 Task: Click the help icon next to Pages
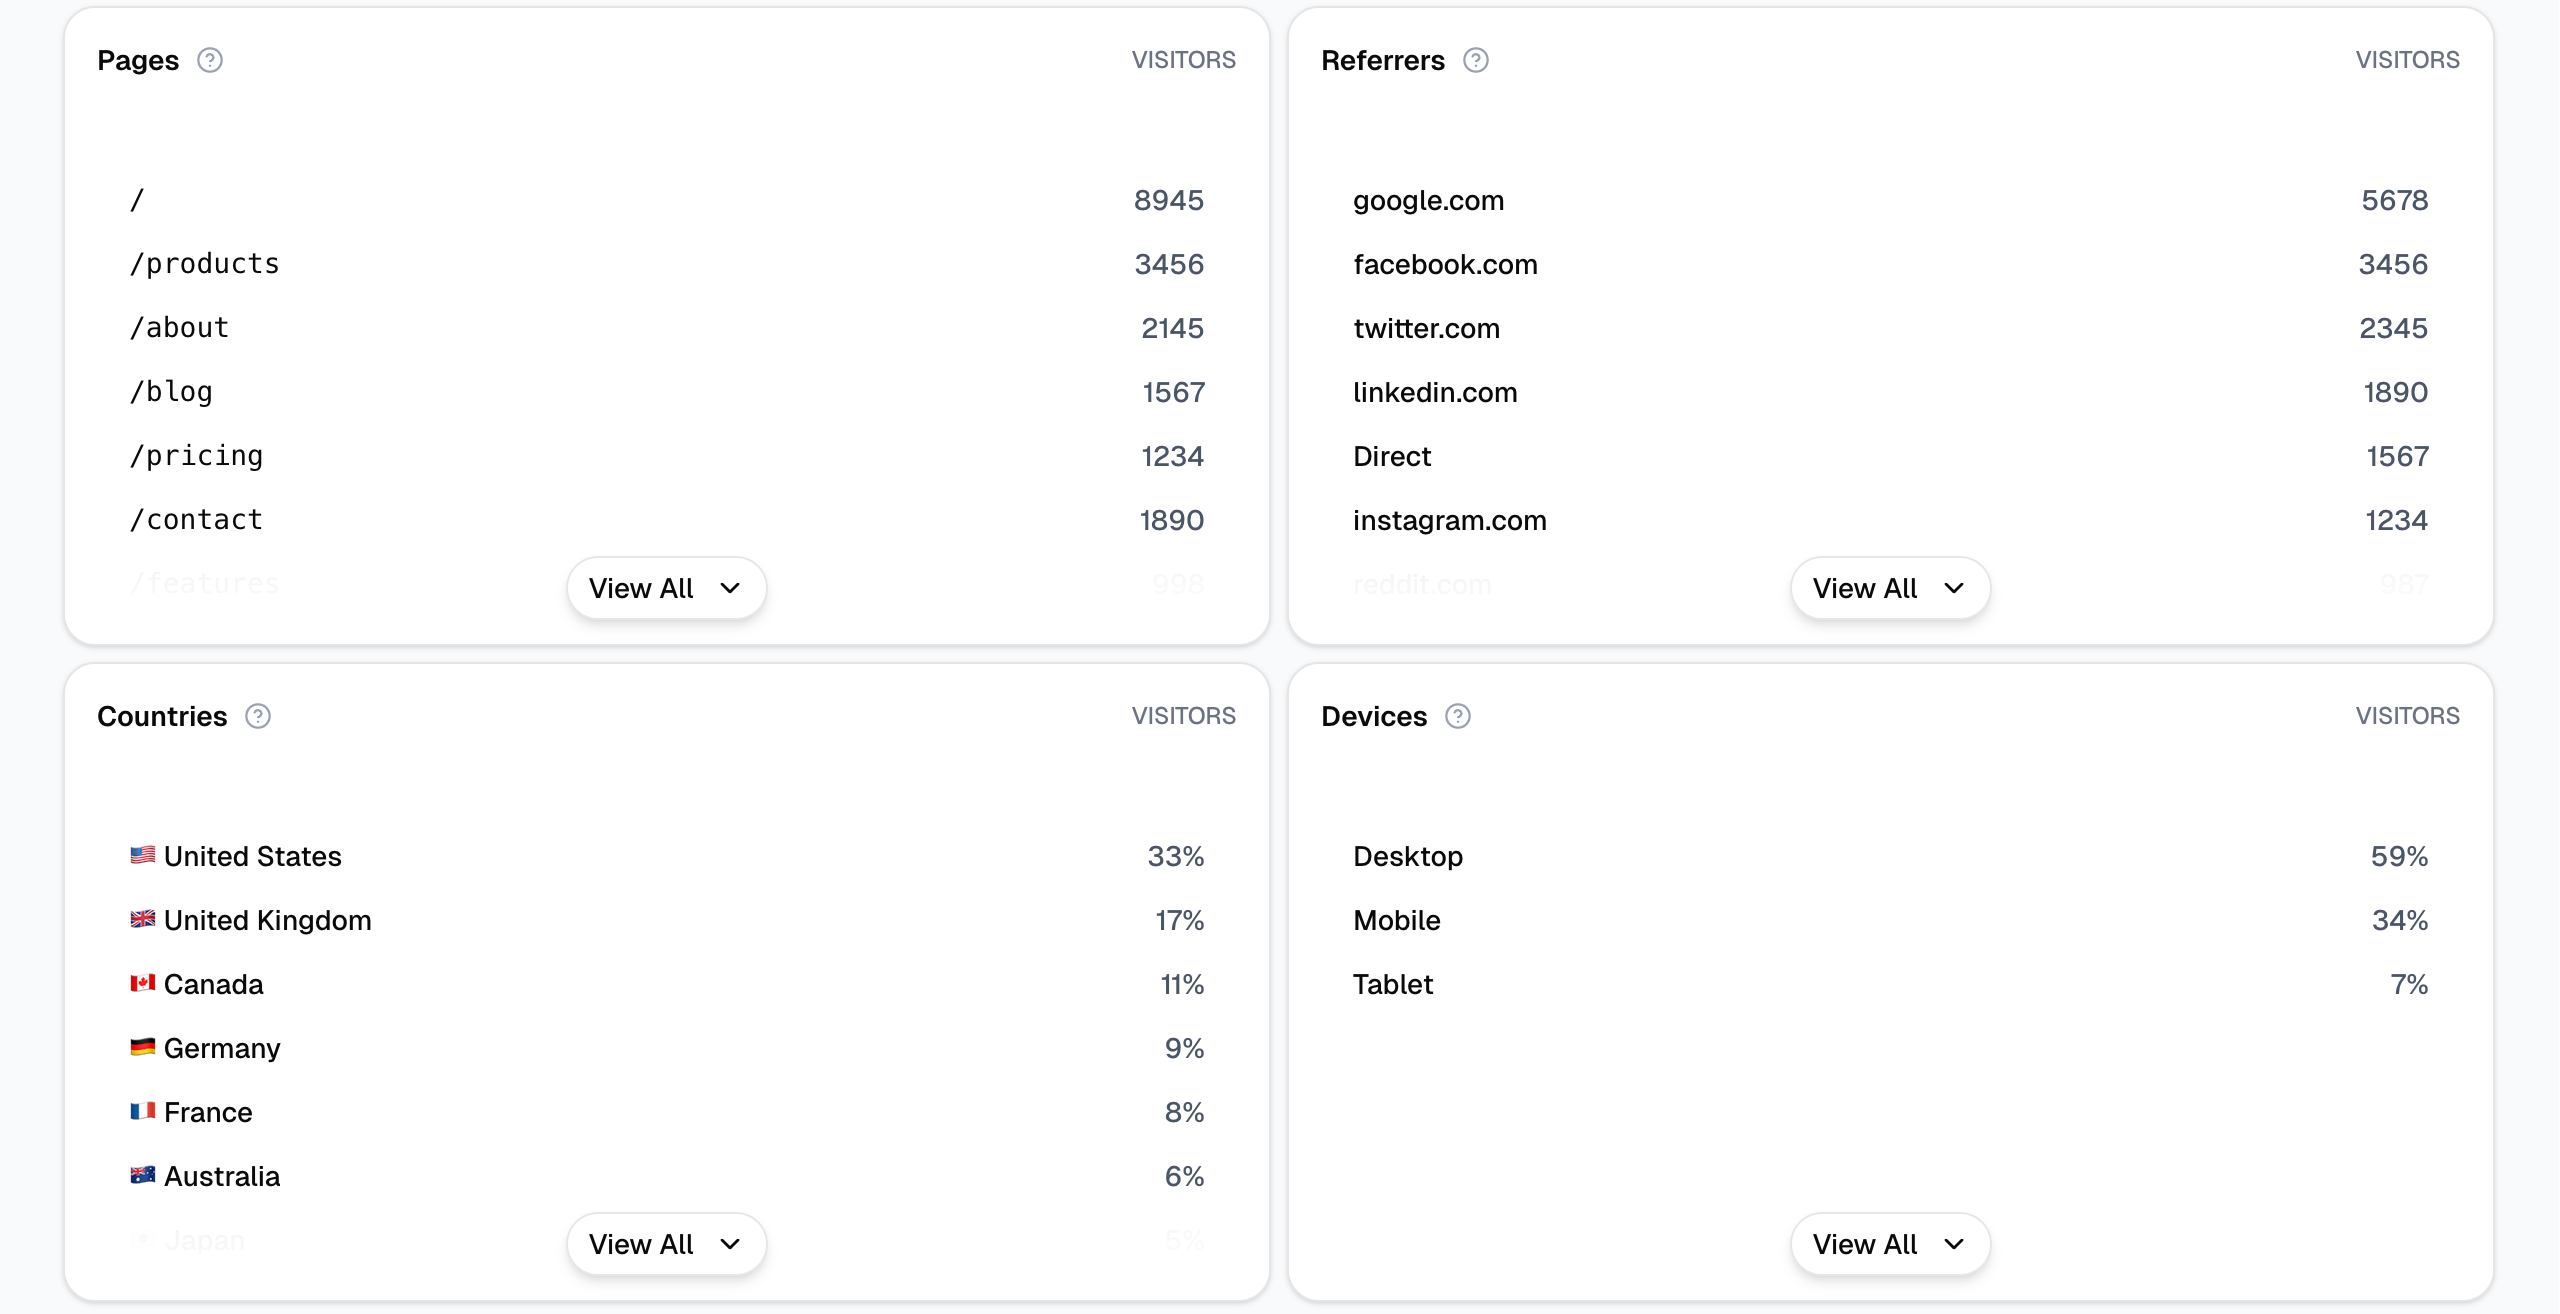(x=210, y=61)
